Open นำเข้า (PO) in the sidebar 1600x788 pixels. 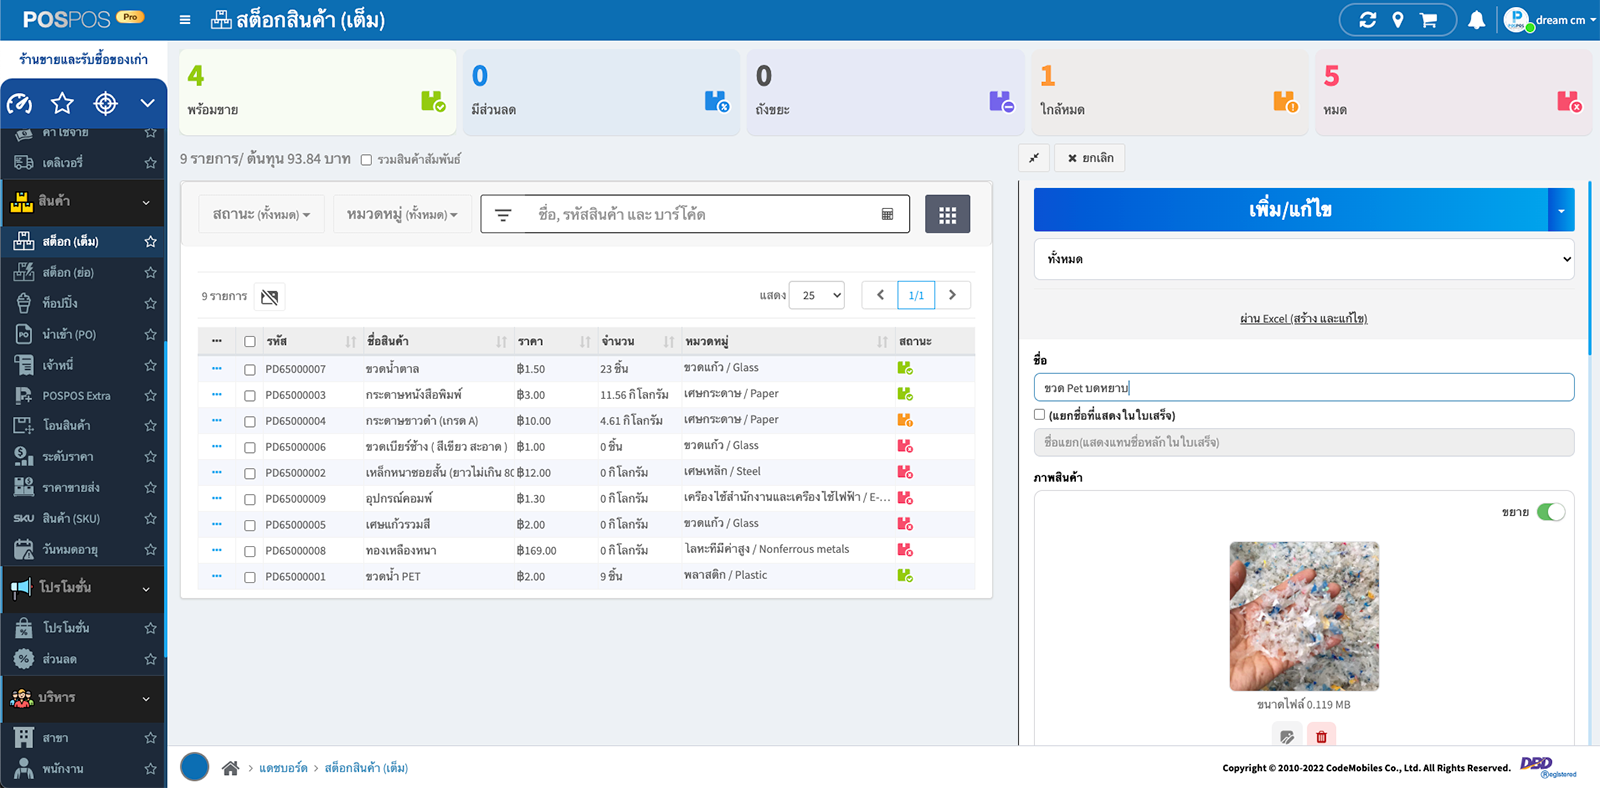tap(69, 334)
